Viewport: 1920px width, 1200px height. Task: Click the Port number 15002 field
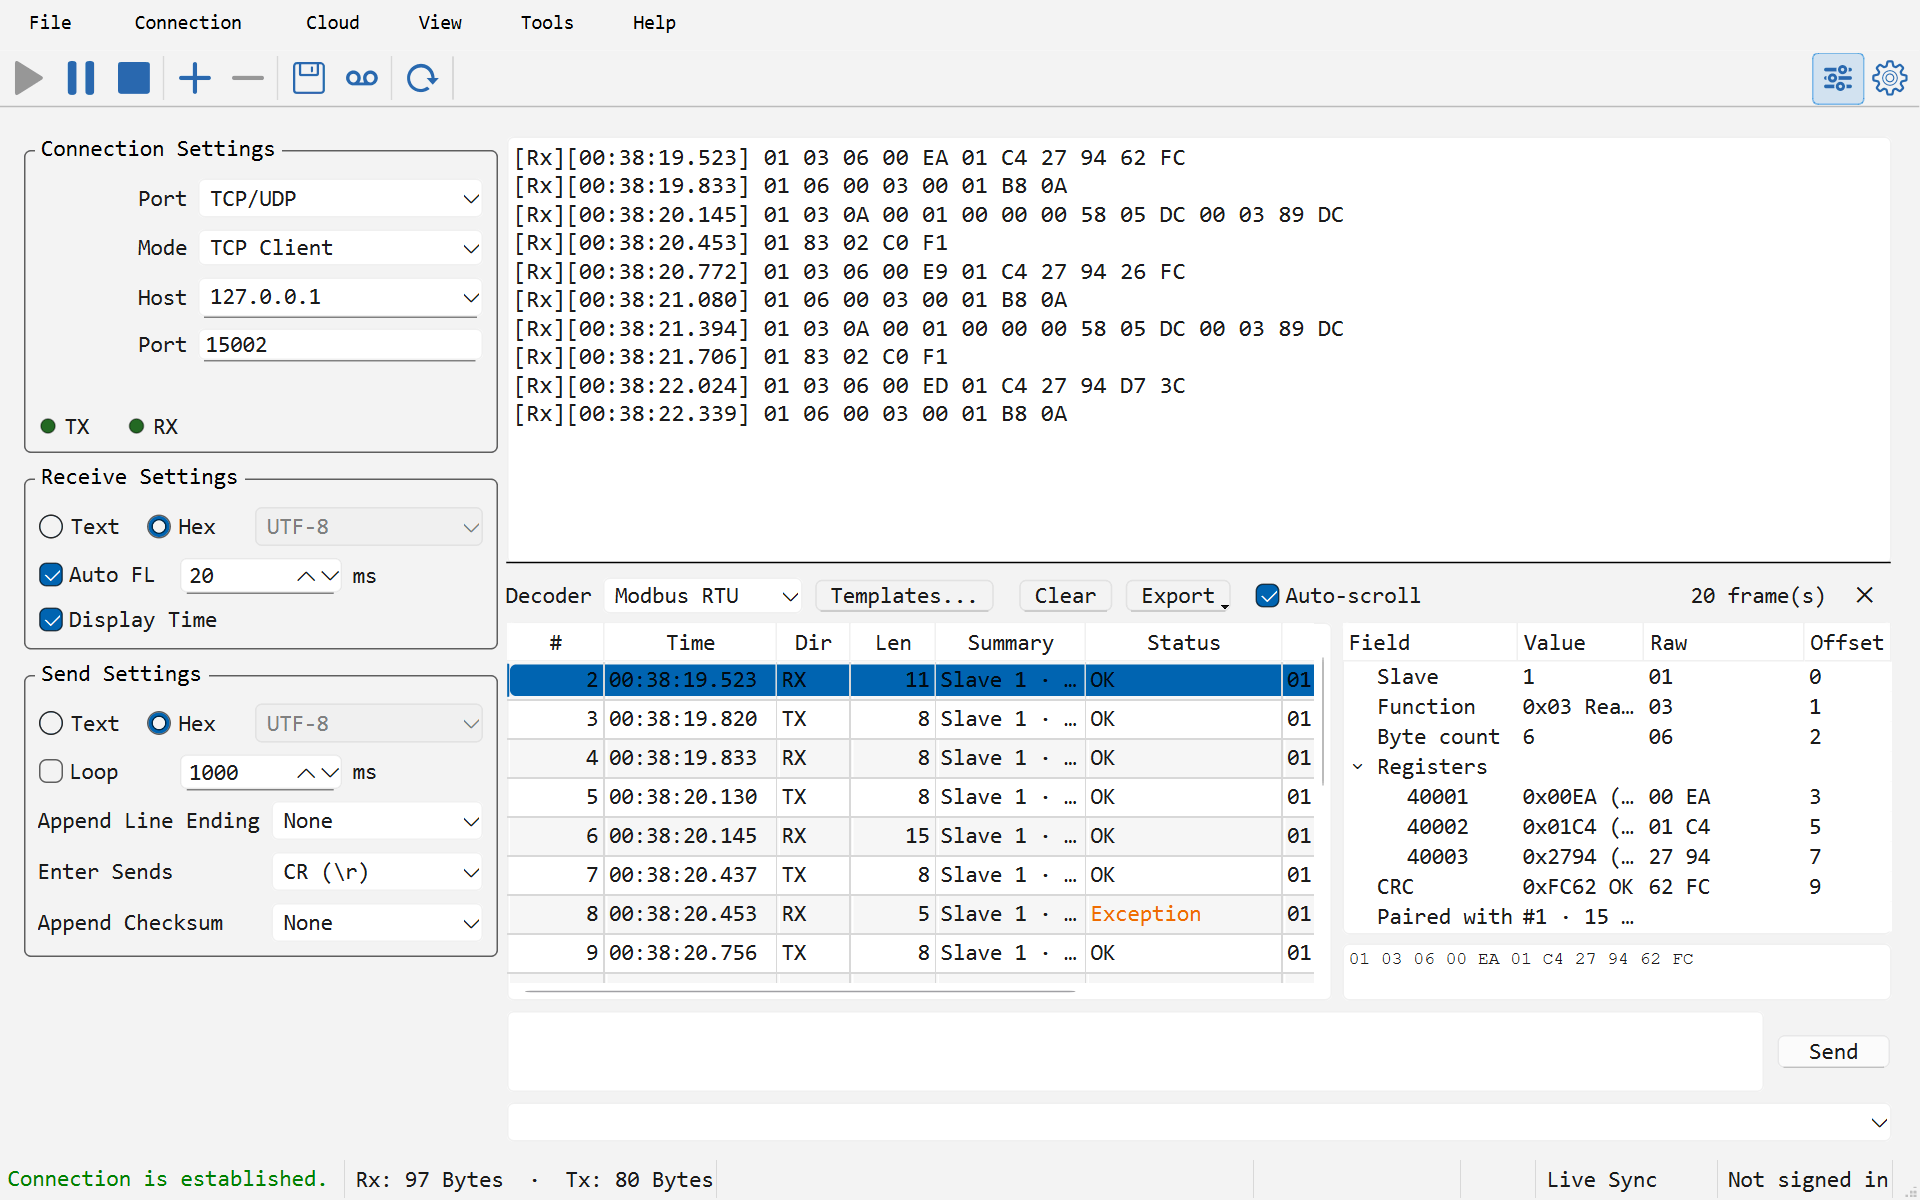pyautogui.click(x=341, y=345)
